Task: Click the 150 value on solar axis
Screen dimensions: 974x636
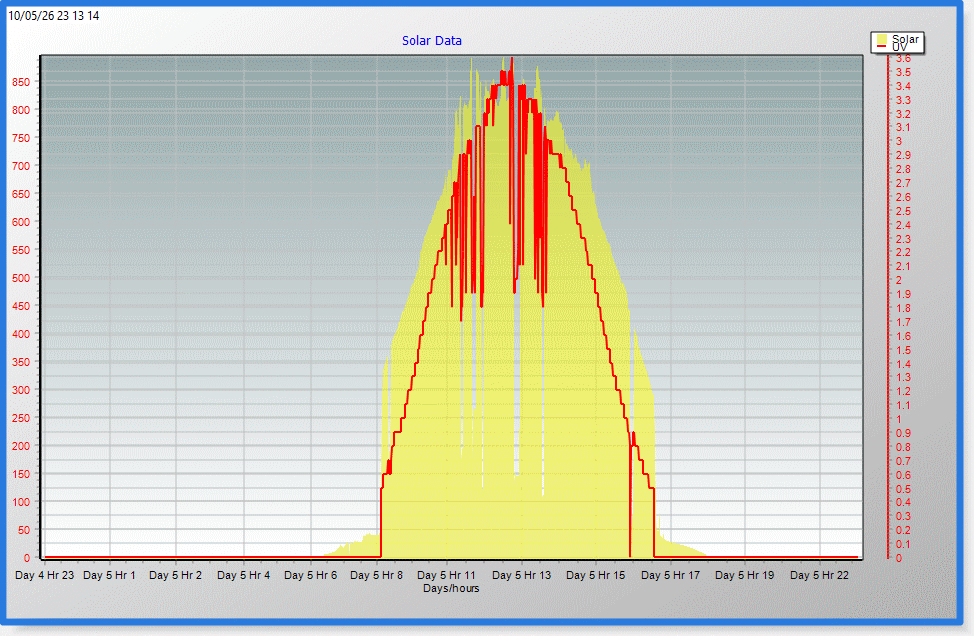Action: (x=20, y=474)
